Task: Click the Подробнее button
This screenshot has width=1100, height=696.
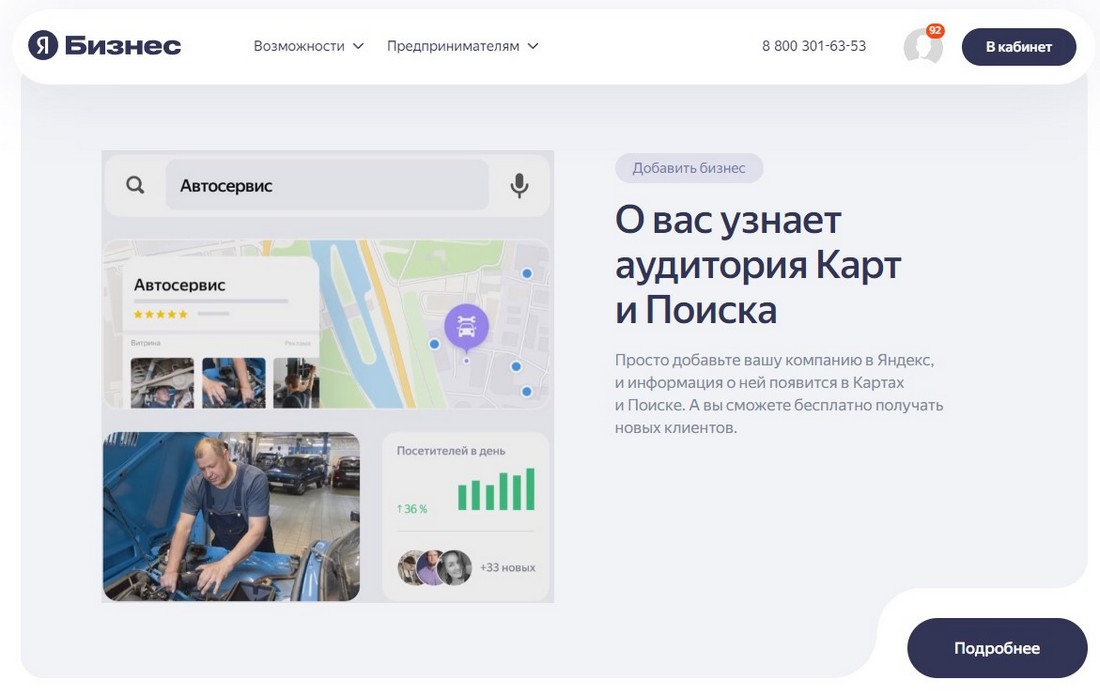Action: (997, 648)
